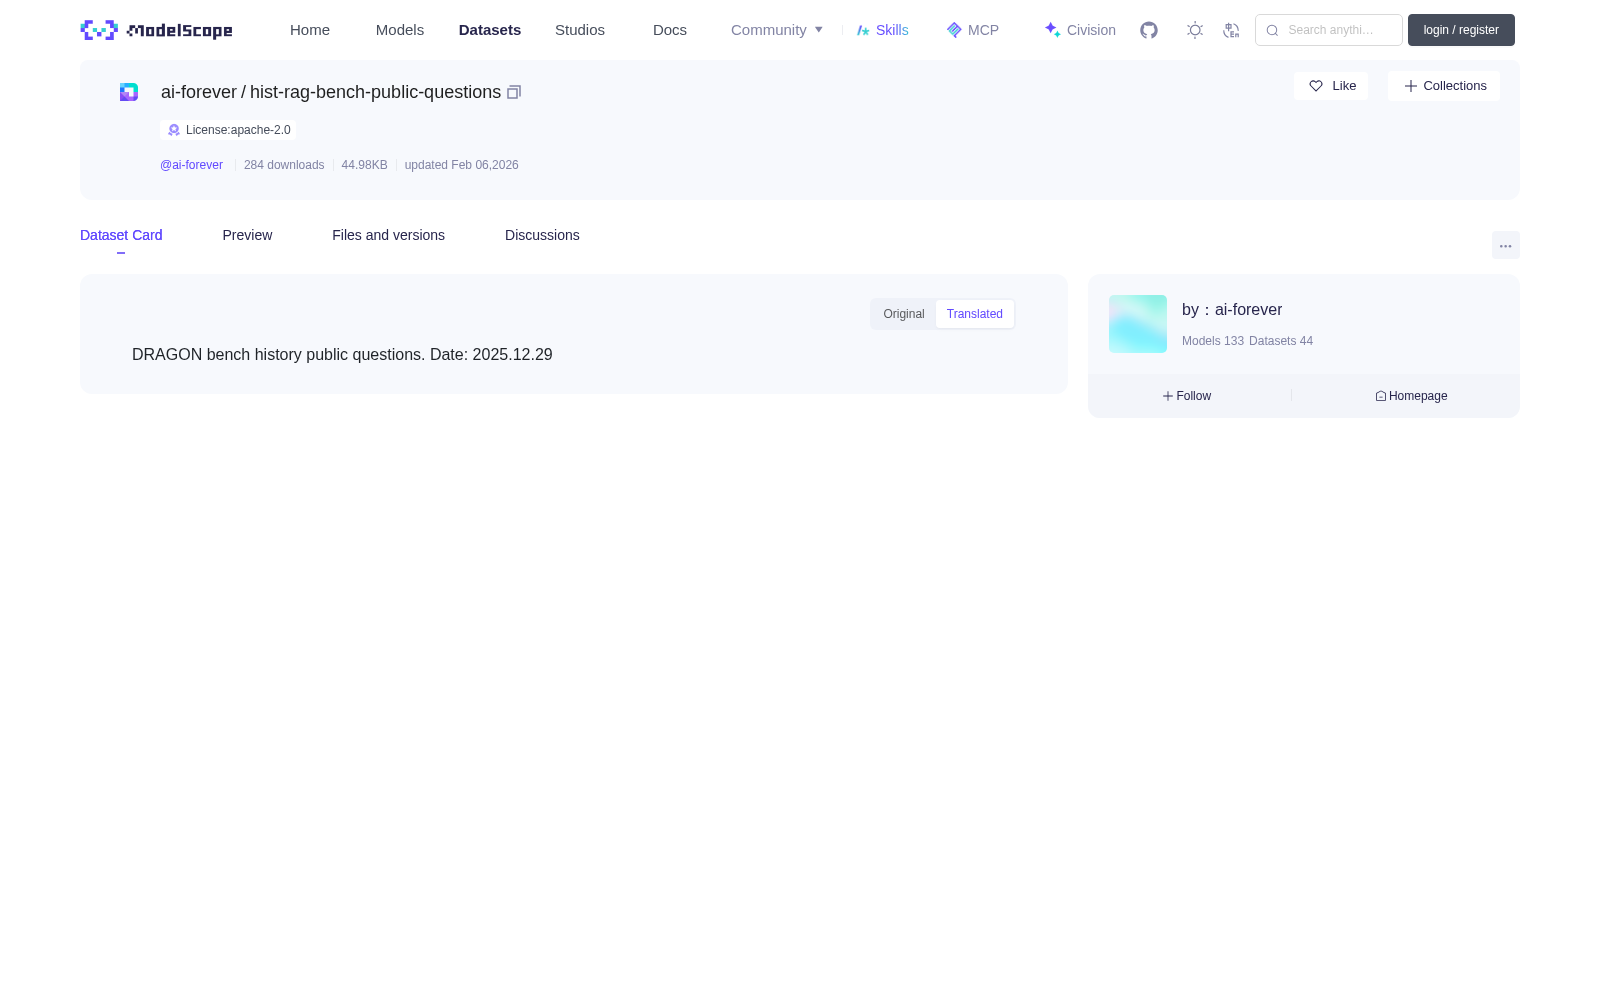Click the ai-forever namespace in title

tap(199, 92)
